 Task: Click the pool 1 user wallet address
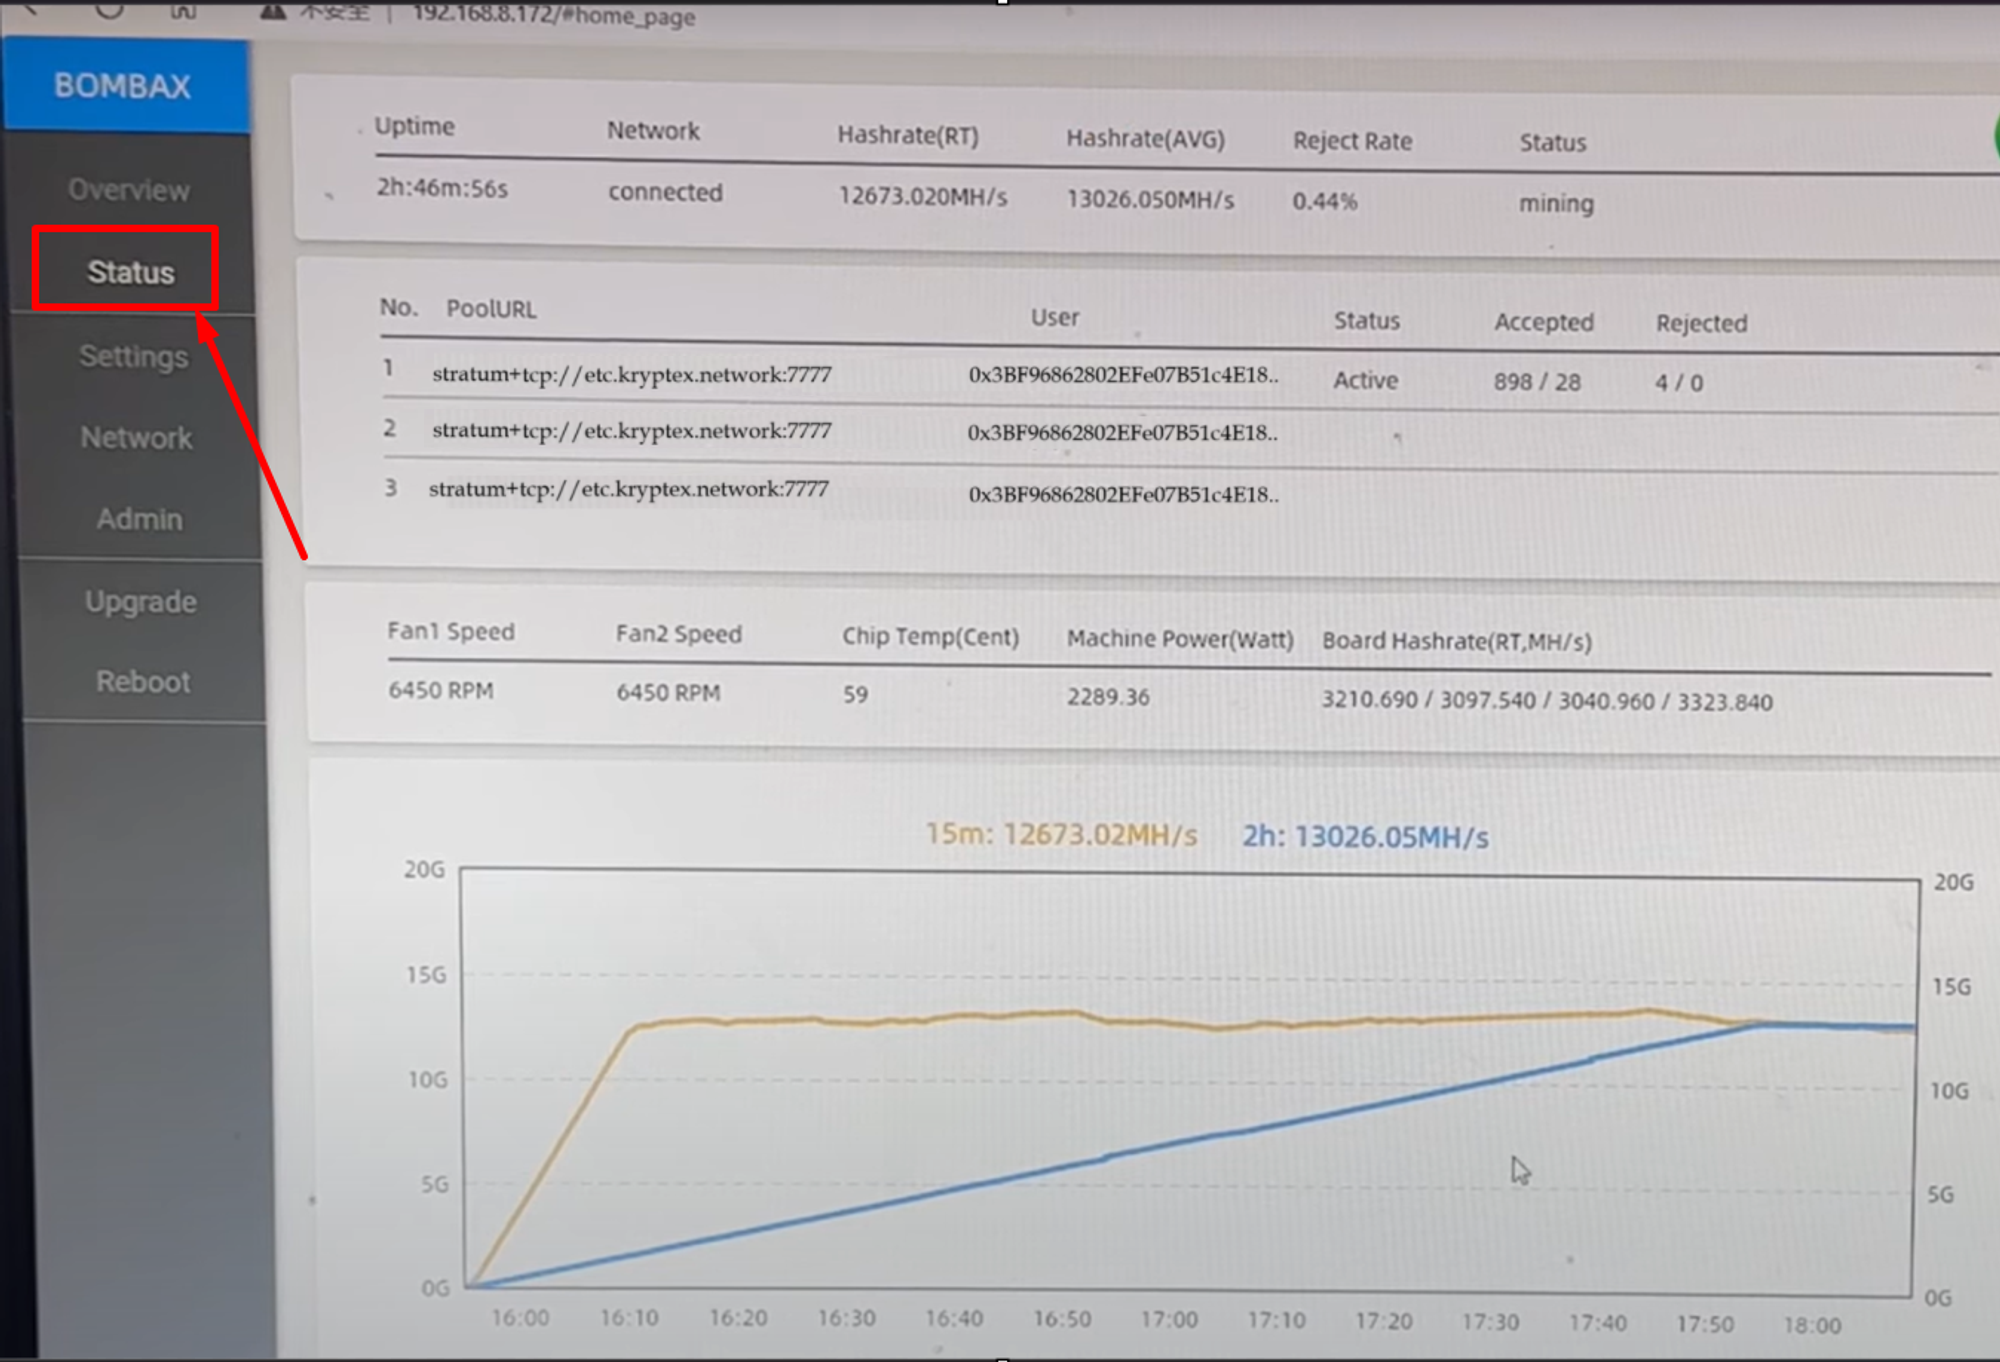(x=1123, y=376)
